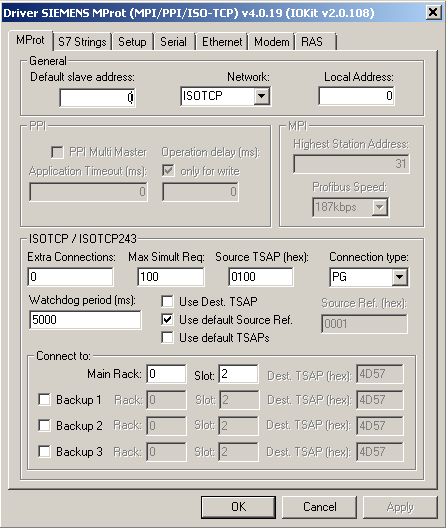The width and height of the screenshot is (446, 528).
Task: Click the Local Address field
Action: [x=356, y=96]
